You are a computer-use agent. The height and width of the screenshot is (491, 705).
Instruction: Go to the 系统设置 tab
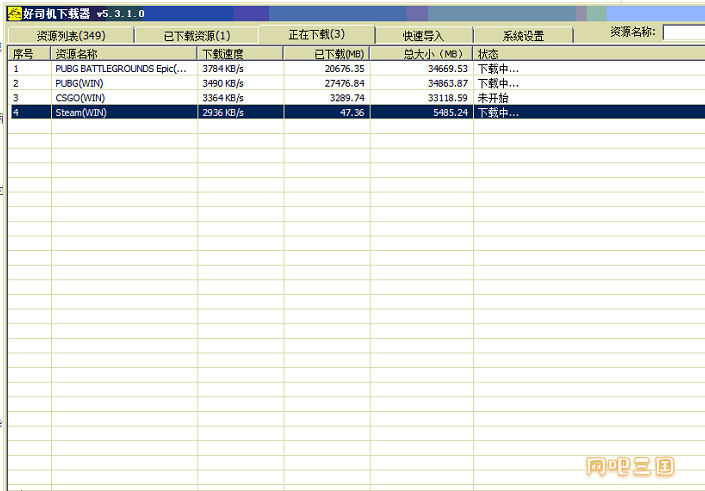tap(523, 36)
